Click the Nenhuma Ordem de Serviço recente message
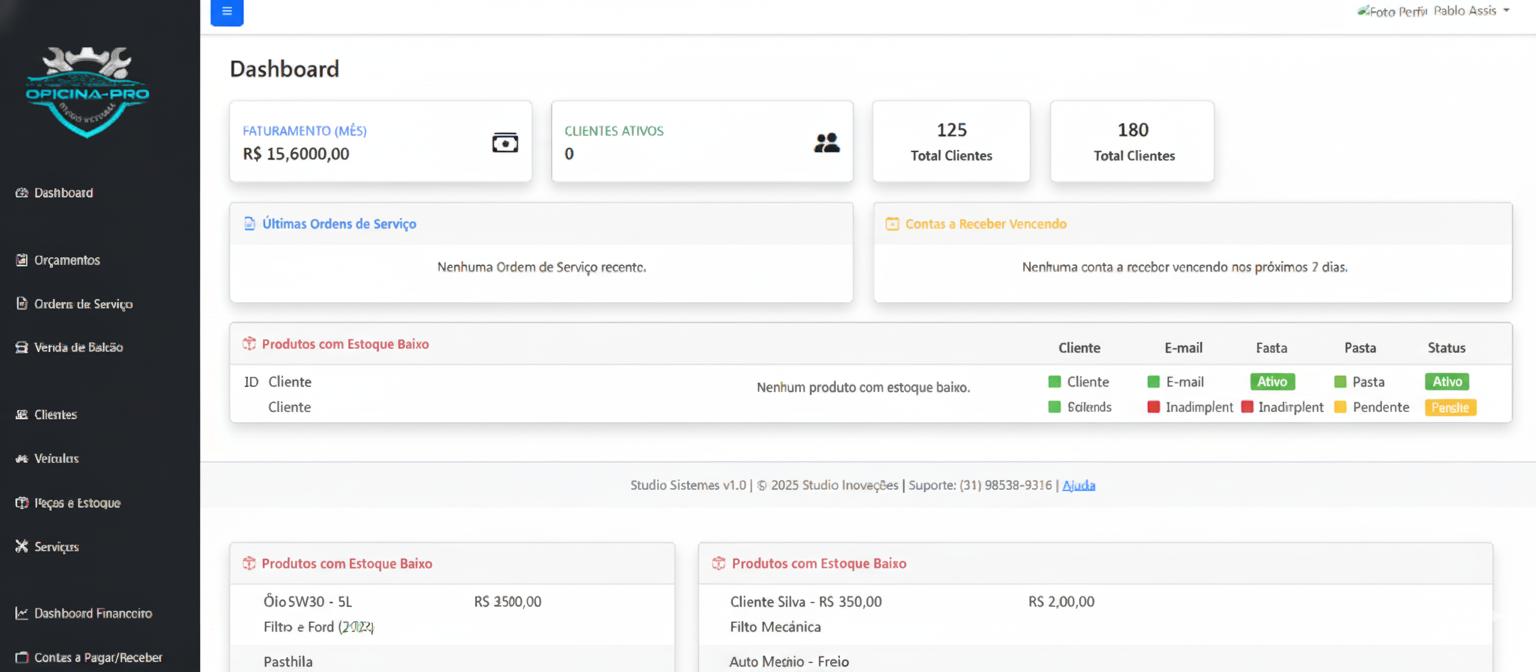 pyautogui.click(x=541, y=268)
